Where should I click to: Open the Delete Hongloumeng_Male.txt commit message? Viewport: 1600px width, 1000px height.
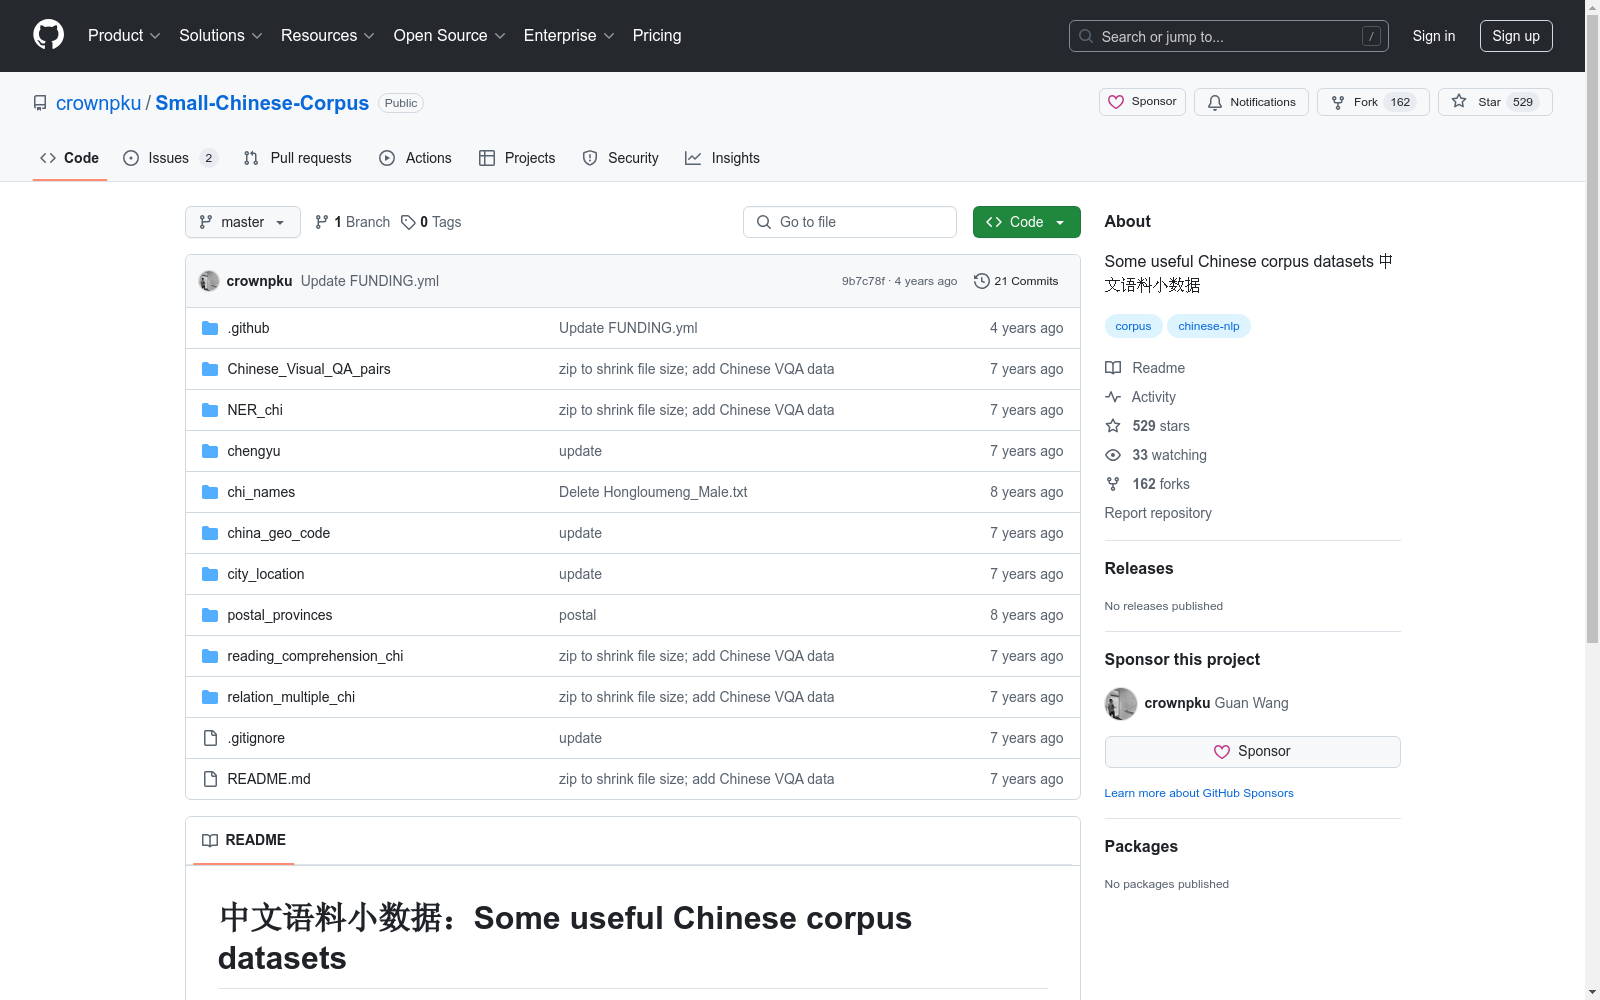tap(653, 492)
